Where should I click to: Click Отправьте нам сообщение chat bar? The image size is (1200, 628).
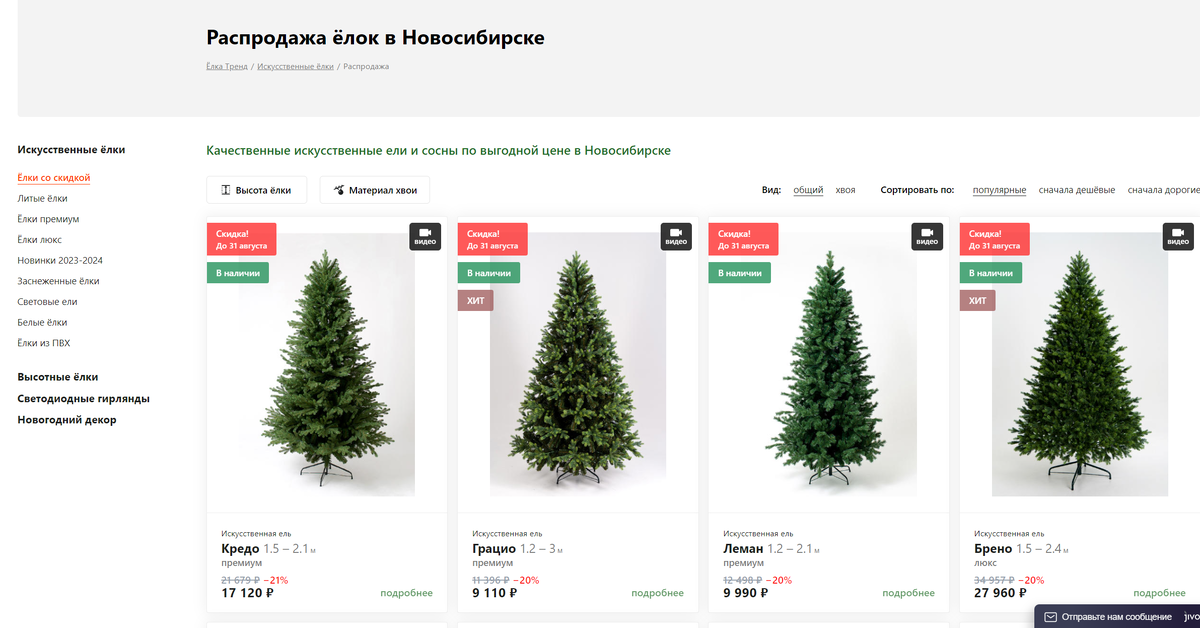pos(1116,617)
